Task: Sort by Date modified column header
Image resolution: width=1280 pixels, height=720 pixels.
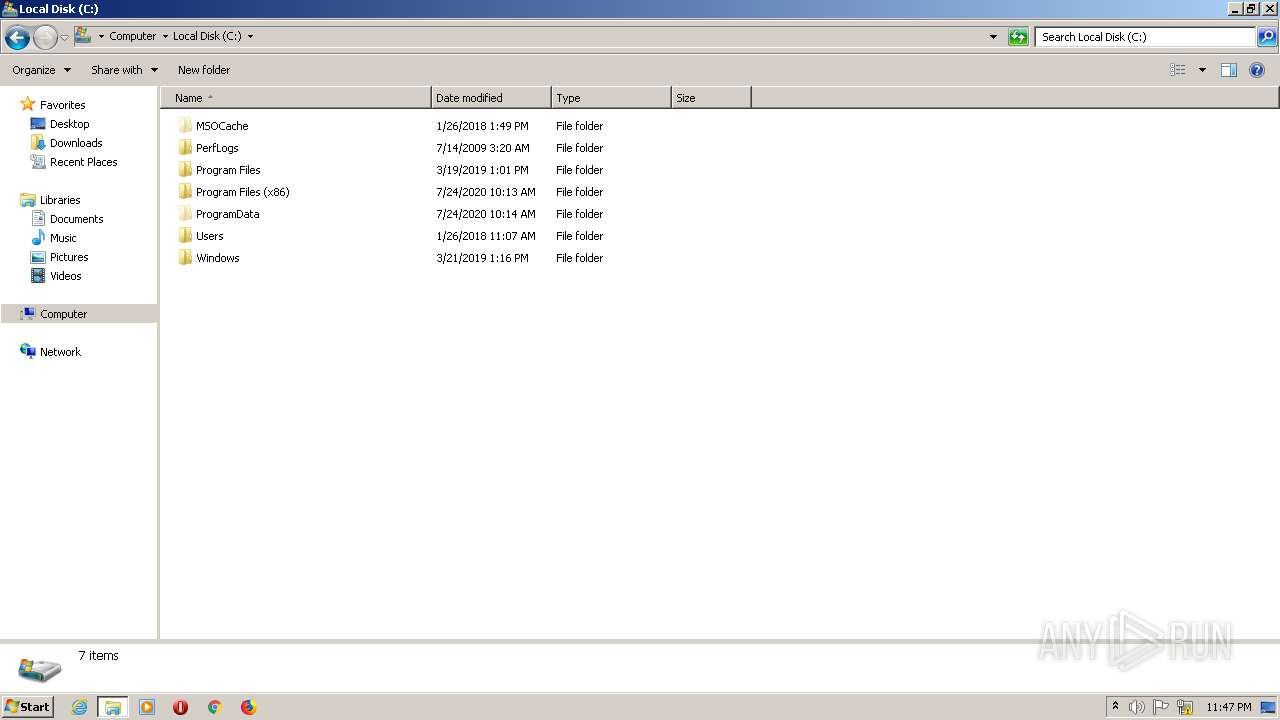Action: (x=491, y=98)
